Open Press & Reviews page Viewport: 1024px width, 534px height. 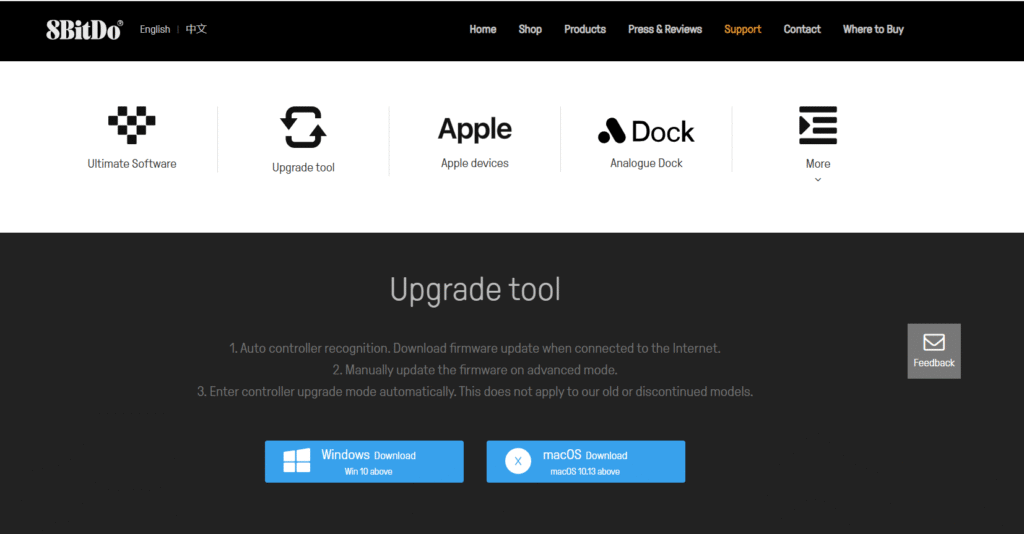(x=665, y=29)
